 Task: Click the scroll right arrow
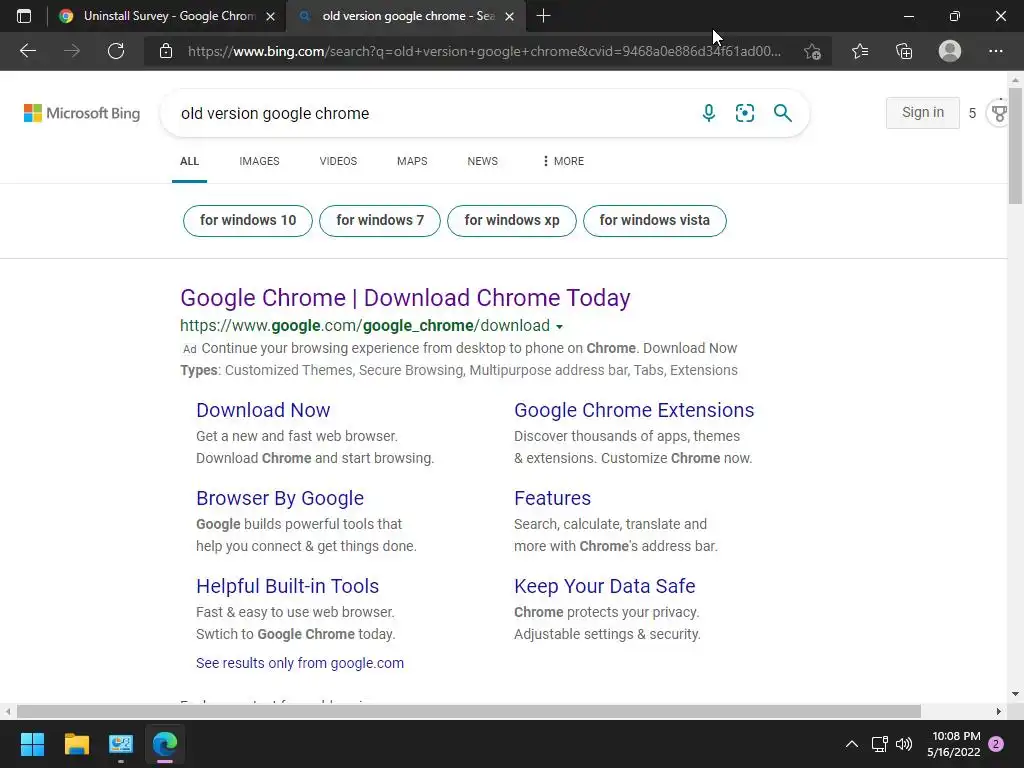999,711
